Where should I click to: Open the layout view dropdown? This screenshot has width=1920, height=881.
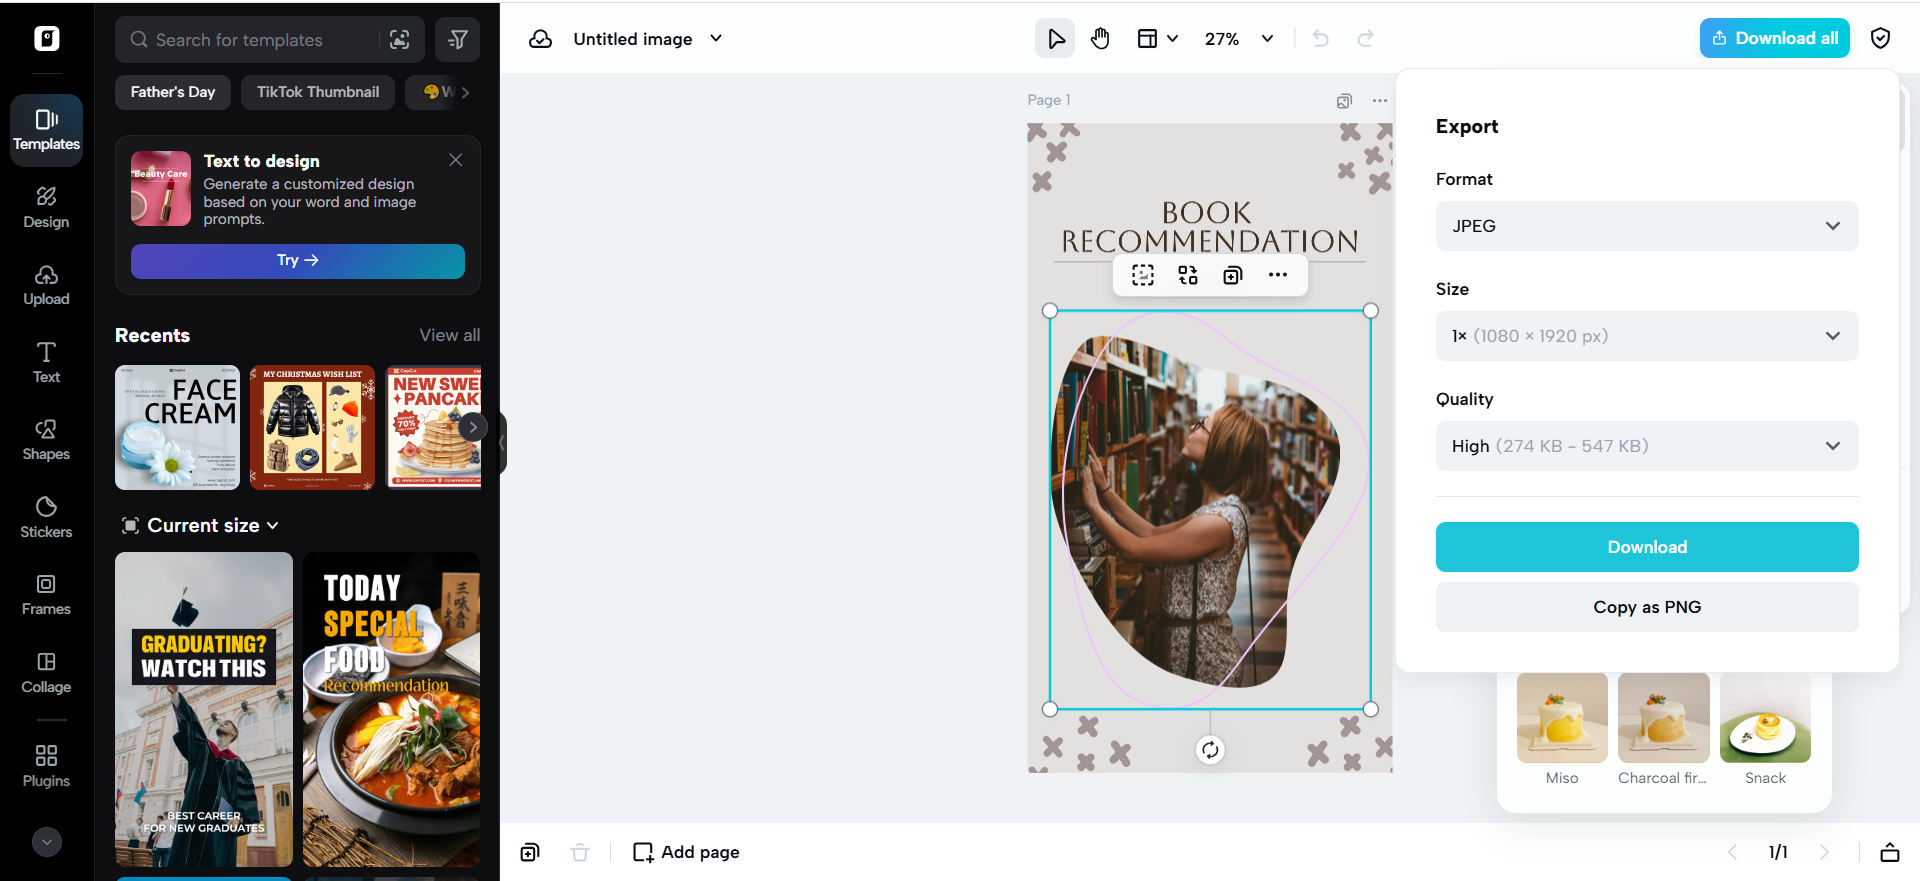[1158, 39]
